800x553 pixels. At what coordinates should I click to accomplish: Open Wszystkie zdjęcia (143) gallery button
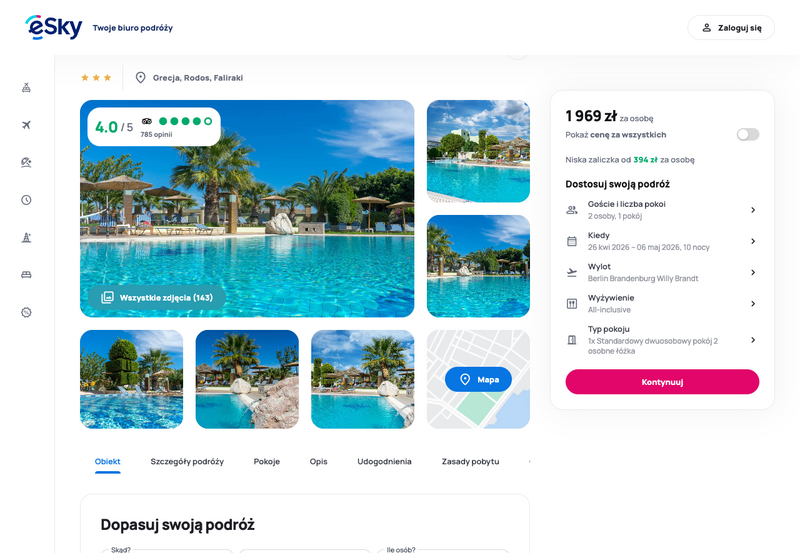click(x=157, y=297)
